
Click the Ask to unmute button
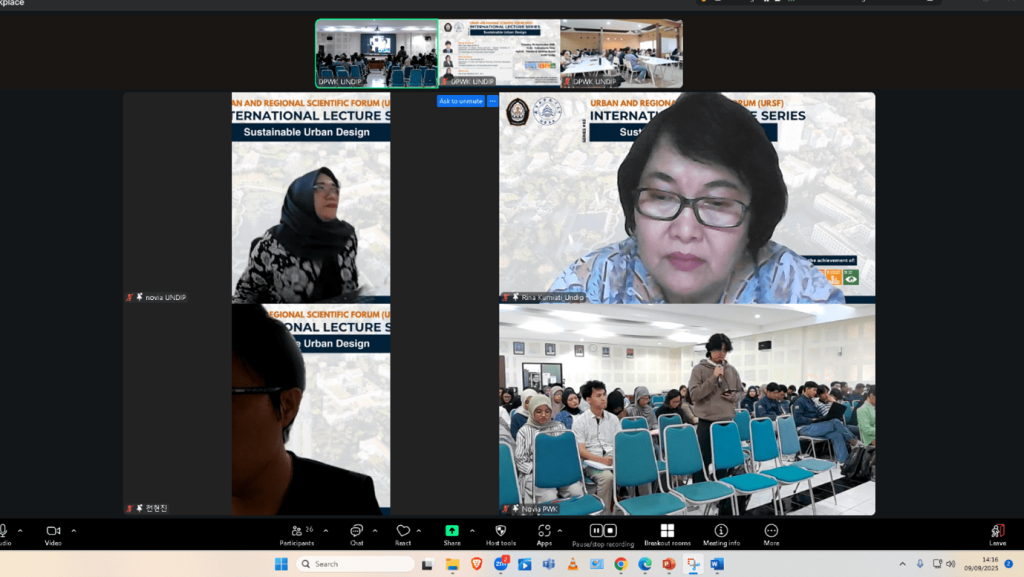[x=460, y=101]
